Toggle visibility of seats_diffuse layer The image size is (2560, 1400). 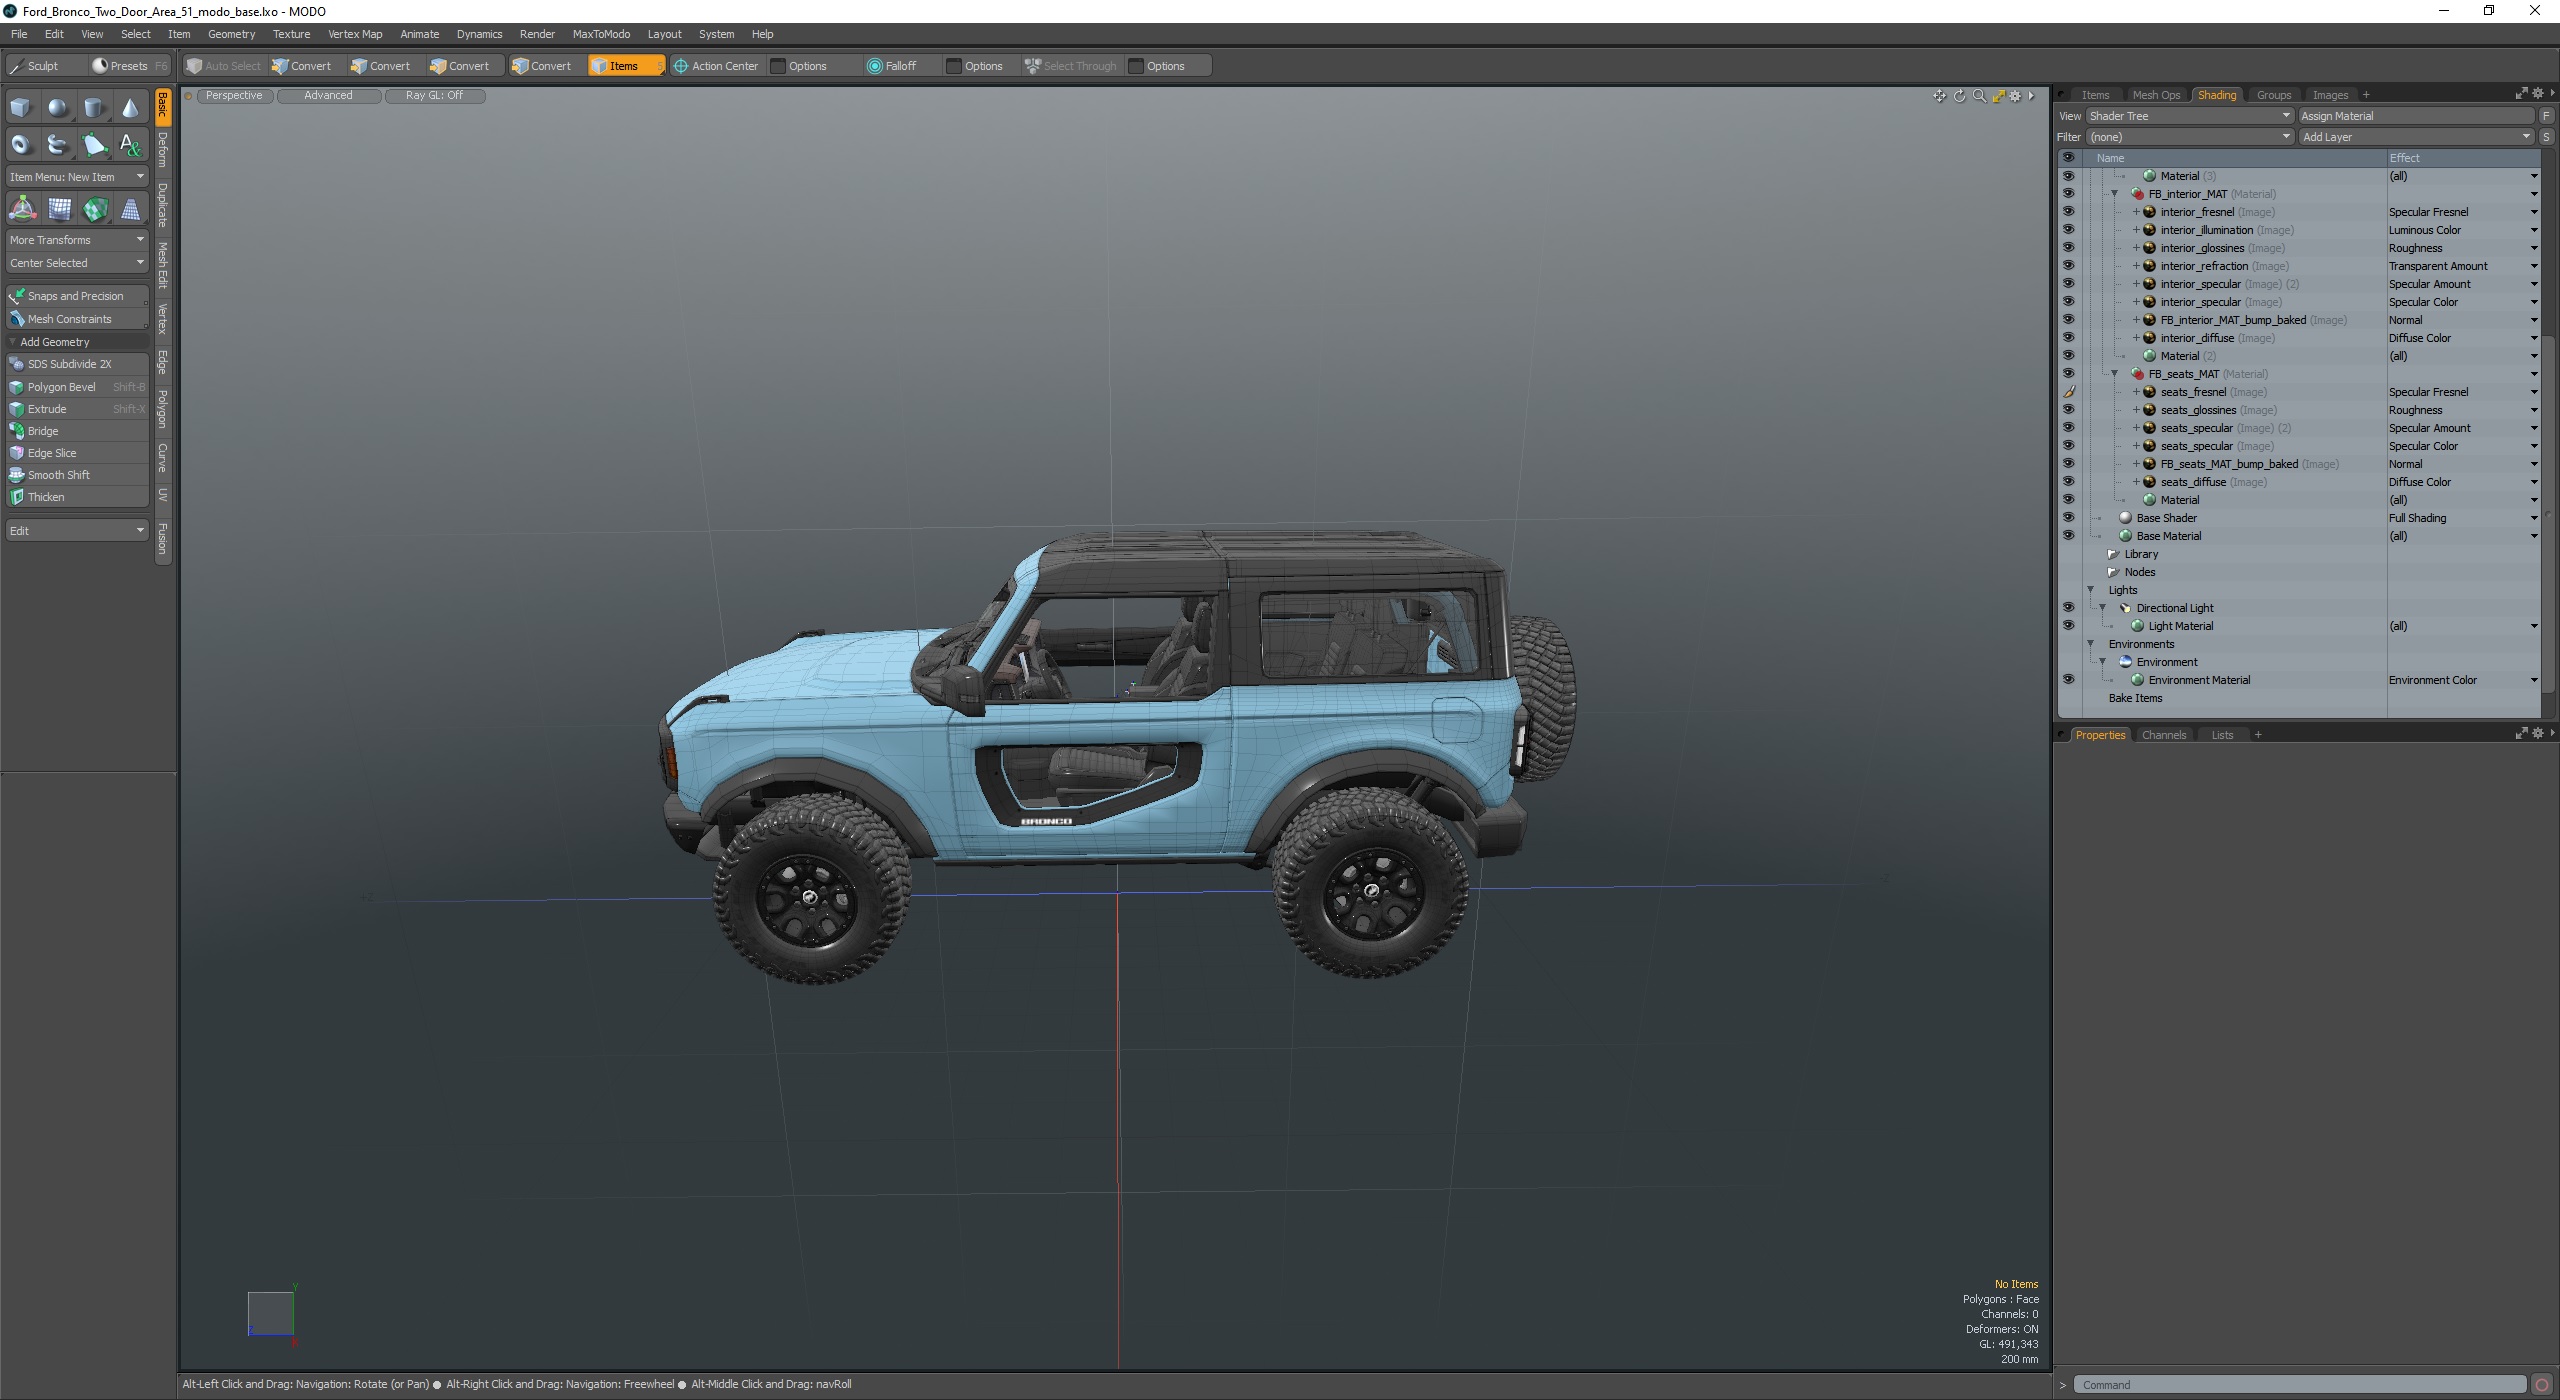tap(2068, 482)
